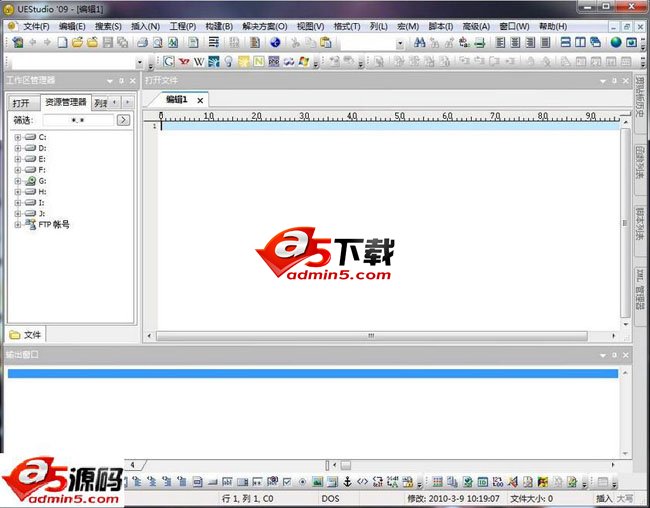The image size is (650, 508).
Task: Pin the workspace manager panel with the pushpin
Action: [121, 80]
